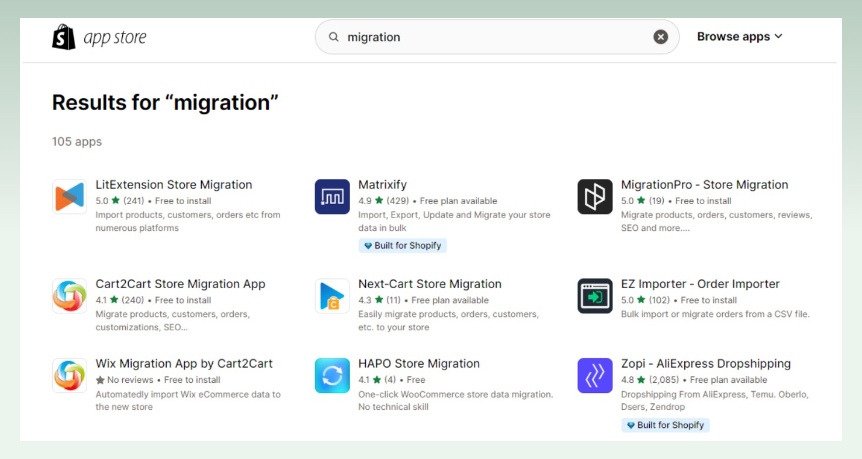Click the 105 apps result count

(77, 142)
